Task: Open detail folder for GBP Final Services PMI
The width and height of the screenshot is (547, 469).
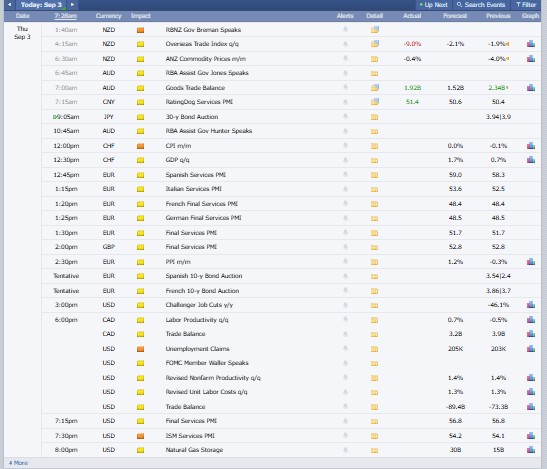Action: pos(374,247)
